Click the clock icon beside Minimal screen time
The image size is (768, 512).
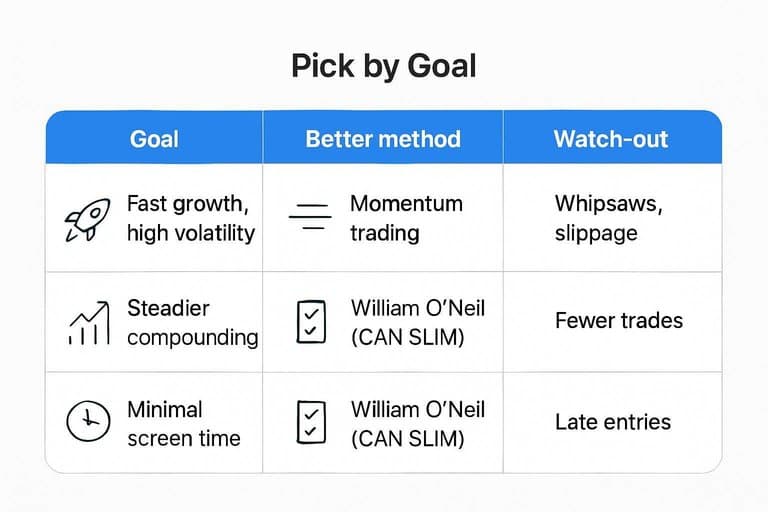86,423
